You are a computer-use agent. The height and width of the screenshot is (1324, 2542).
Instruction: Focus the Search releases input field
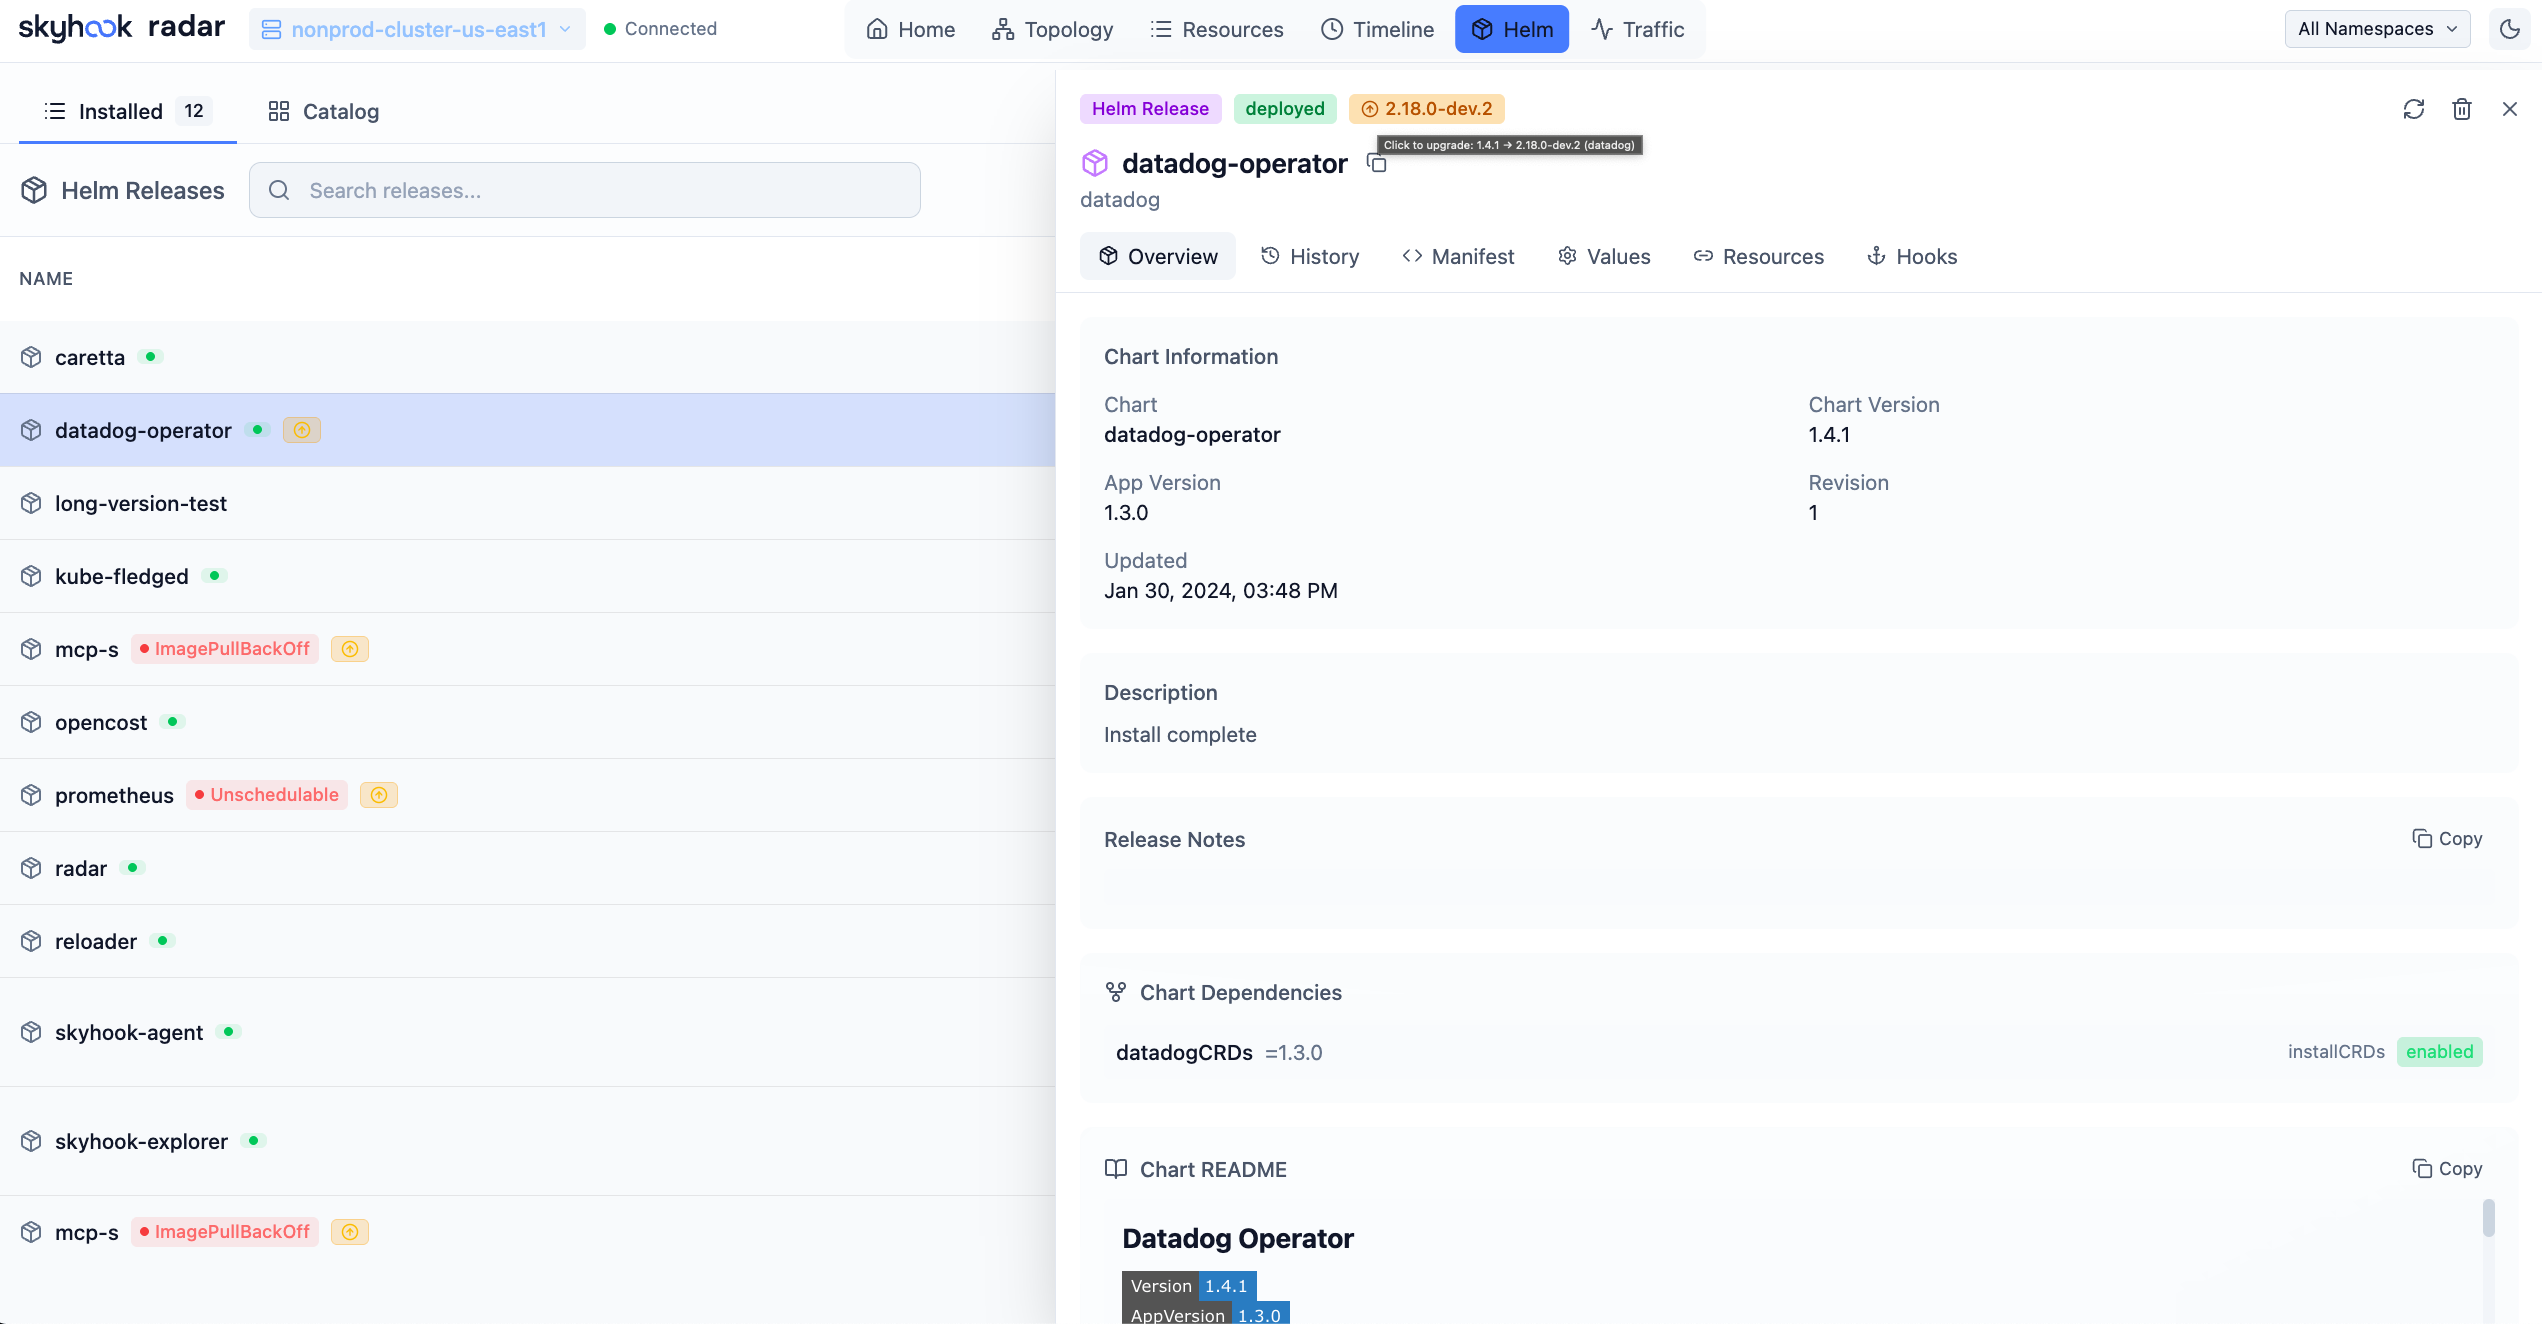pyautogui.click(x=584, y=190)
